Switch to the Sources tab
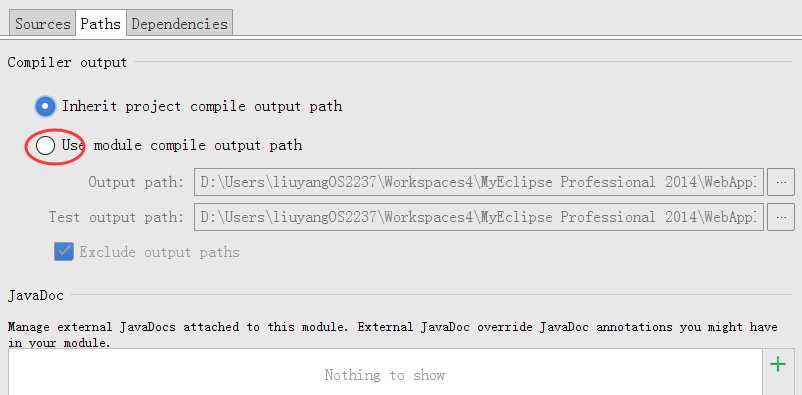The height and width of the screenshot is (395, 802). [x=42, y=24]
